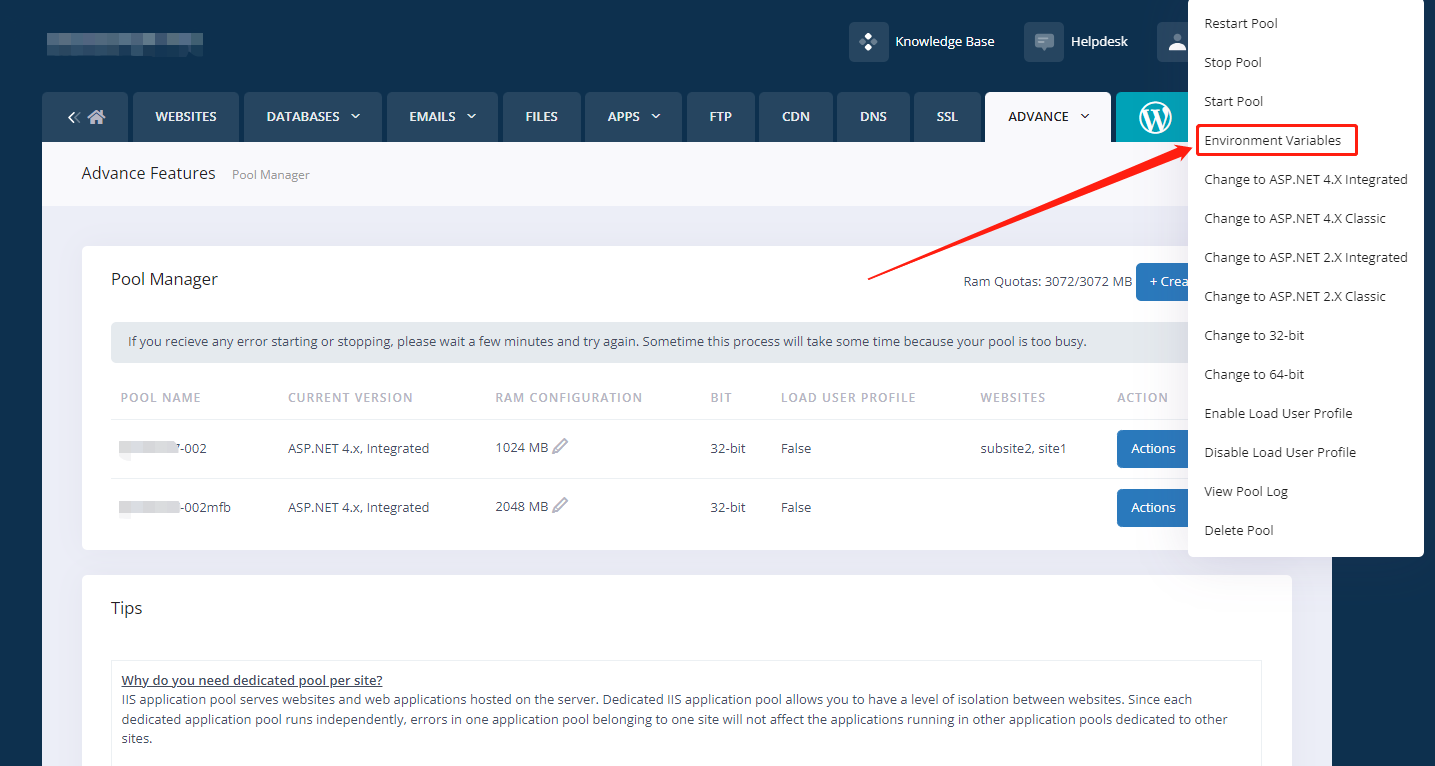Image resolution: width=1435 pixels, height=766 pixels.
Task: Choose Delete Pool from menu
Action: coord(1238,531)
